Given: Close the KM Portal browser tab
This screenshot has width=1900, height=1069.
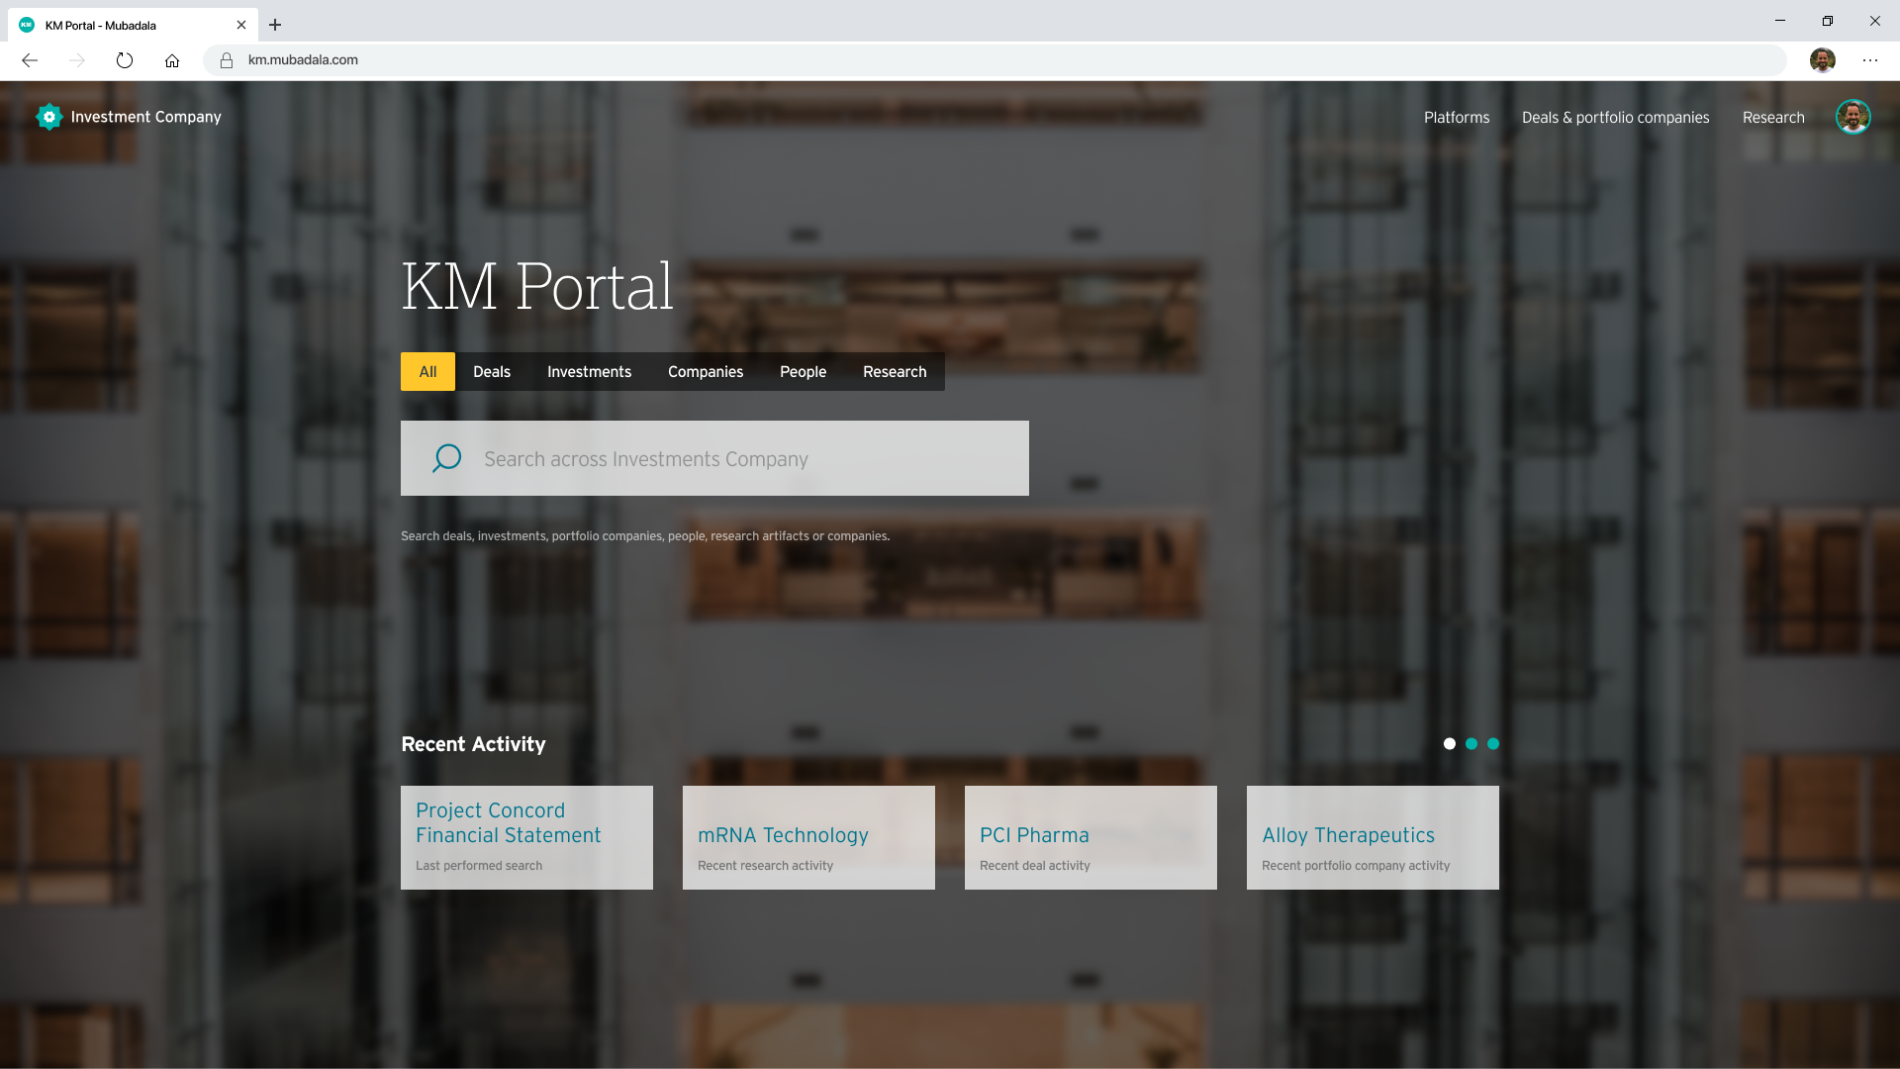Looking at the screenshot, I should (241, 25).
